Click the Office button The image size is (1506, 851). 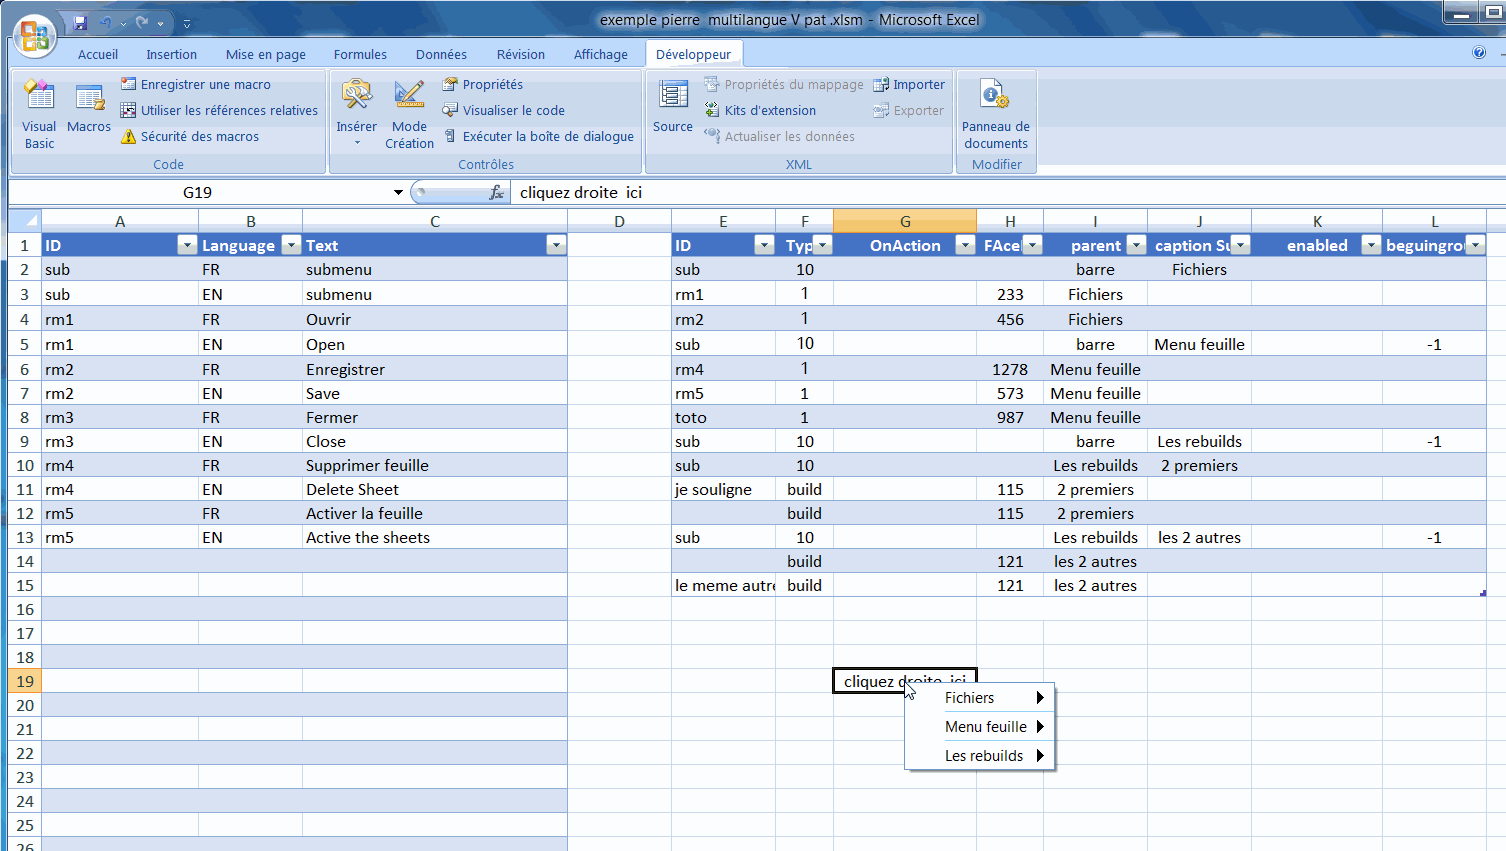34,35
